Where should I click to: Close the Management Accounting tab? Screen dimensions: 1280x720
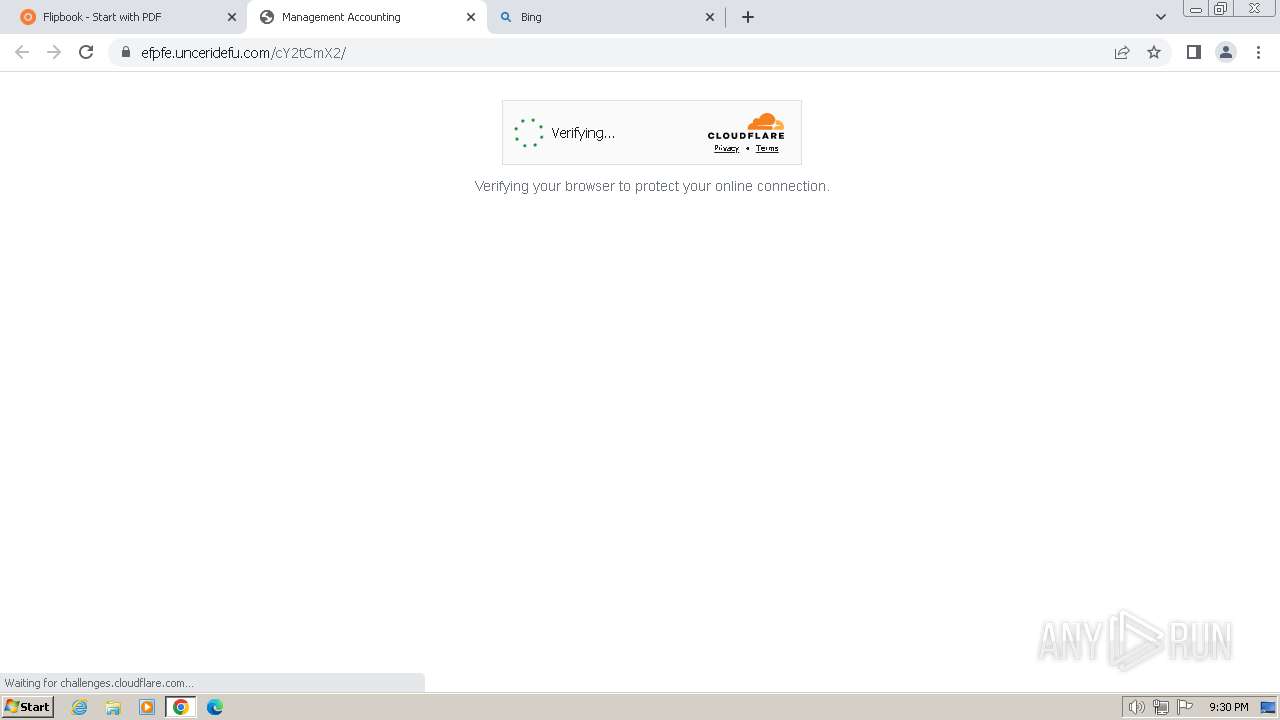coord(471,17)
